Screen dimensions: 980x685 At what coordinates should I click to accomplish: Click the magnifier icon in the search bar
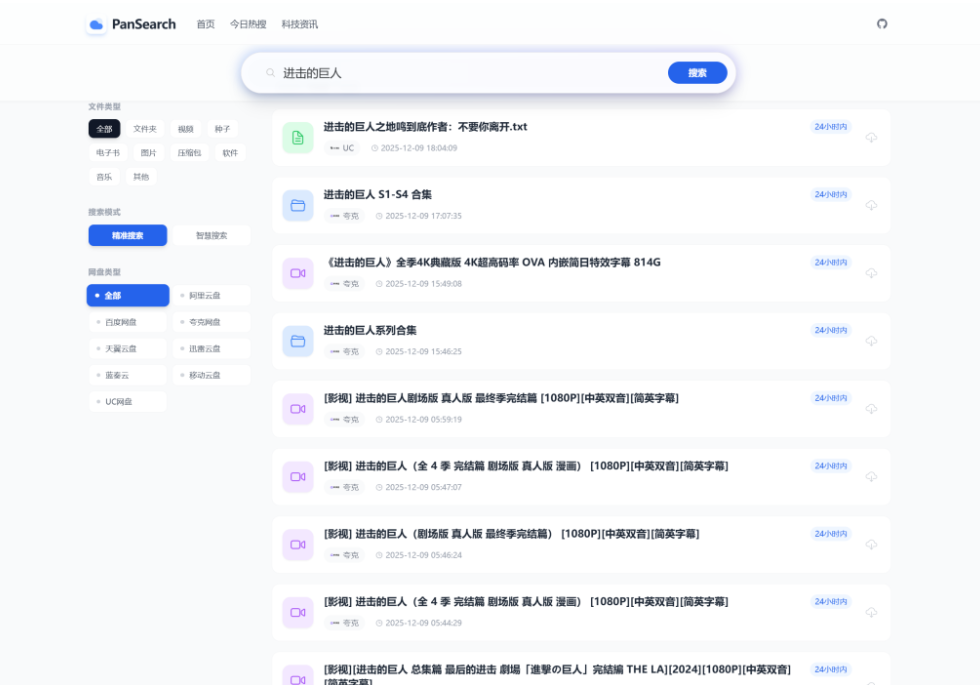pos(269,73)
